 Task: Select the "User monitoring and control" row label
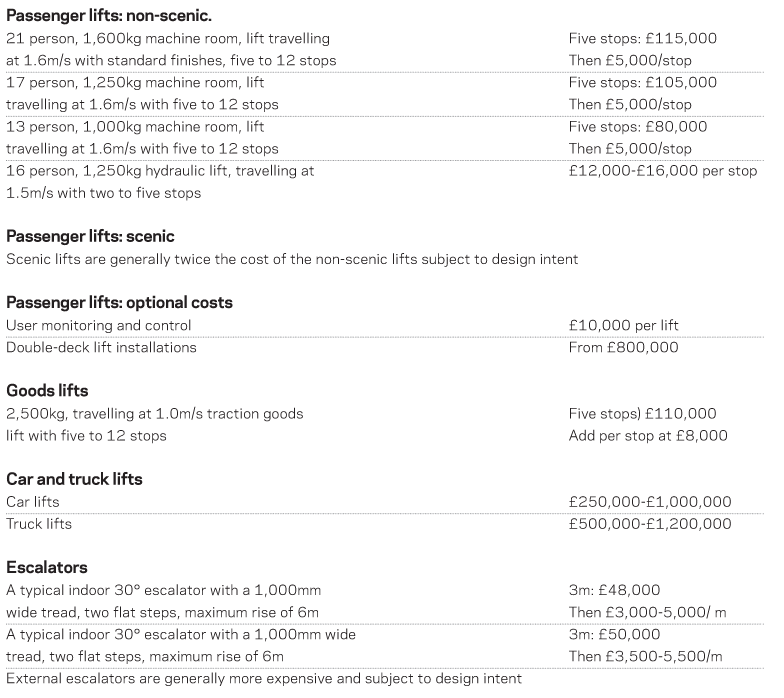[99, 325]
